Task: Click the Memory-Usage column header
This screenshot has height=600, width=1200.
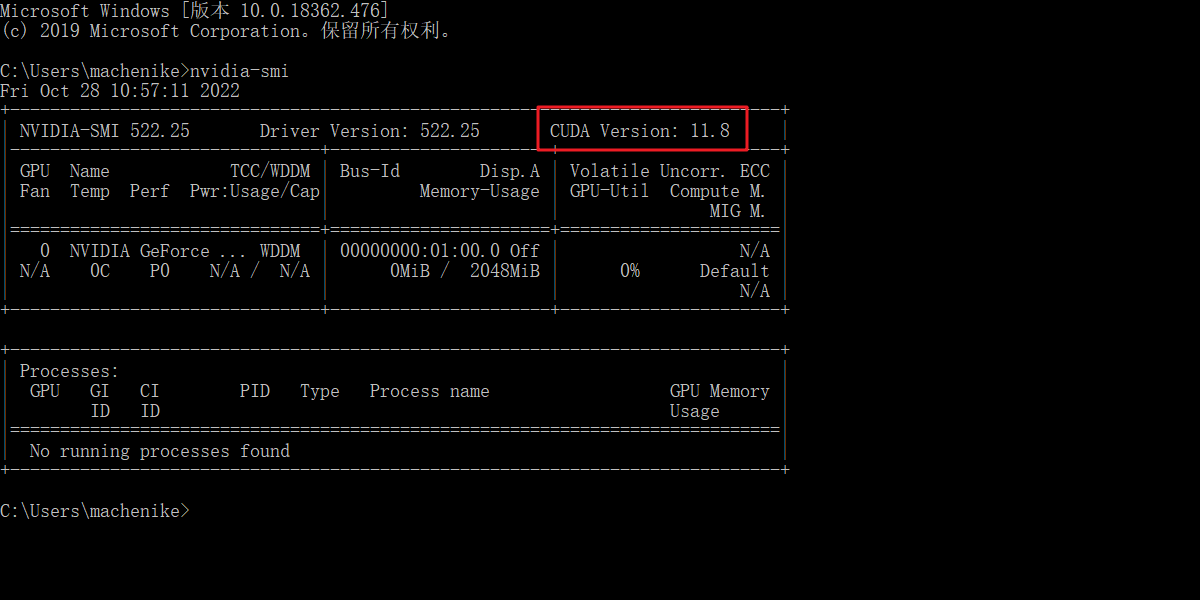Action: (x=480, y=191)
